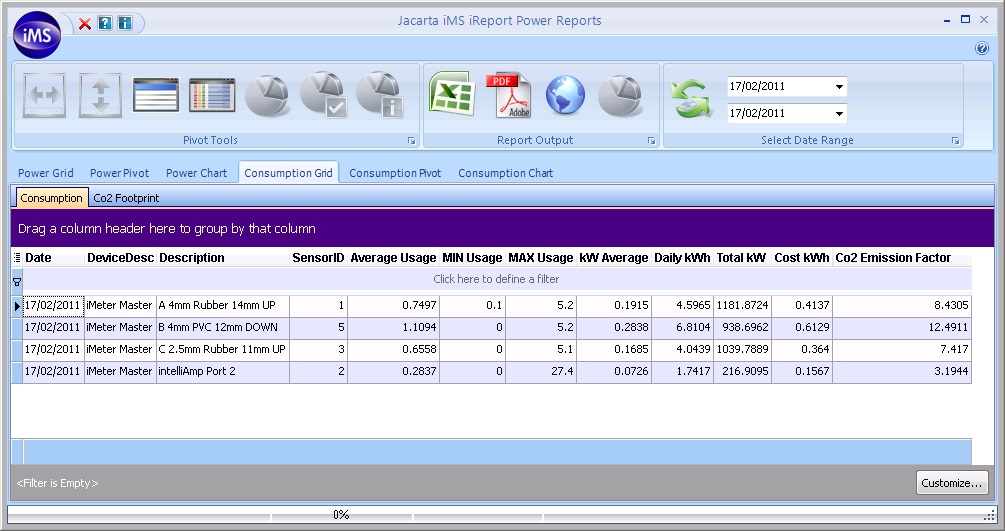Sort by Date column header

coord(54,258)
